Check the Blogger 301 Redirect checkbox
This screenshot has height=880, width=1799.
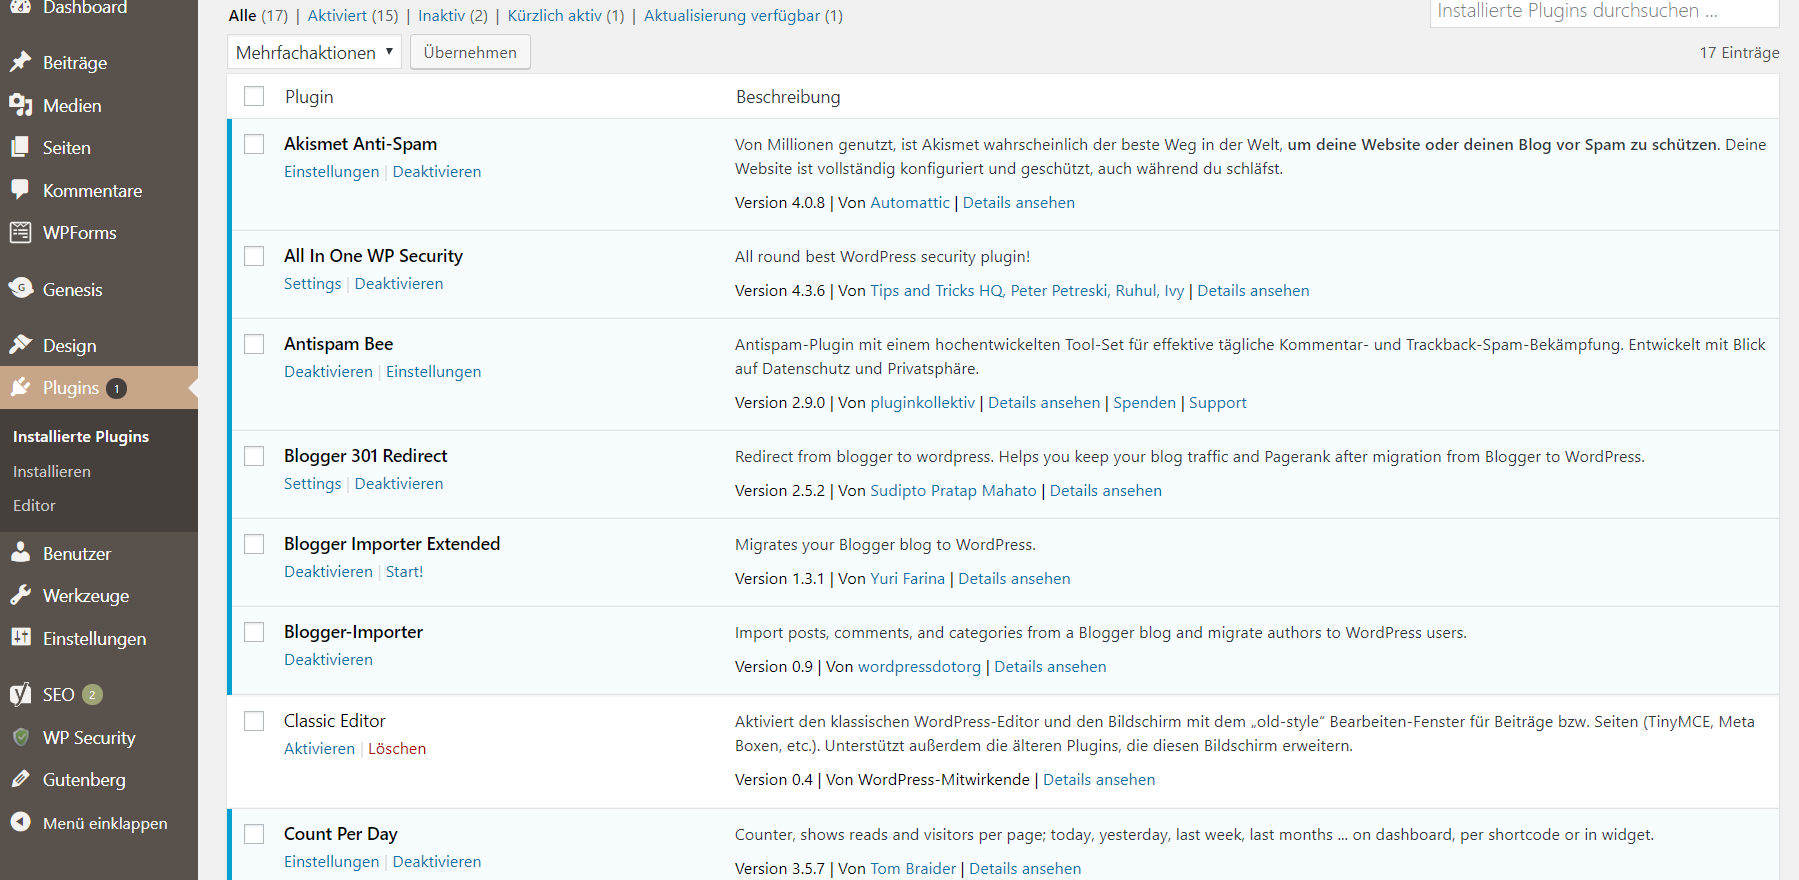tap(254, 456)
